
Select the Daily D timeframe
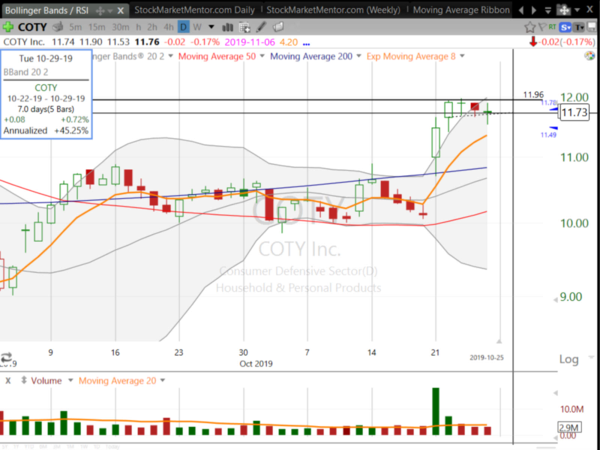[x=184, y=27]
